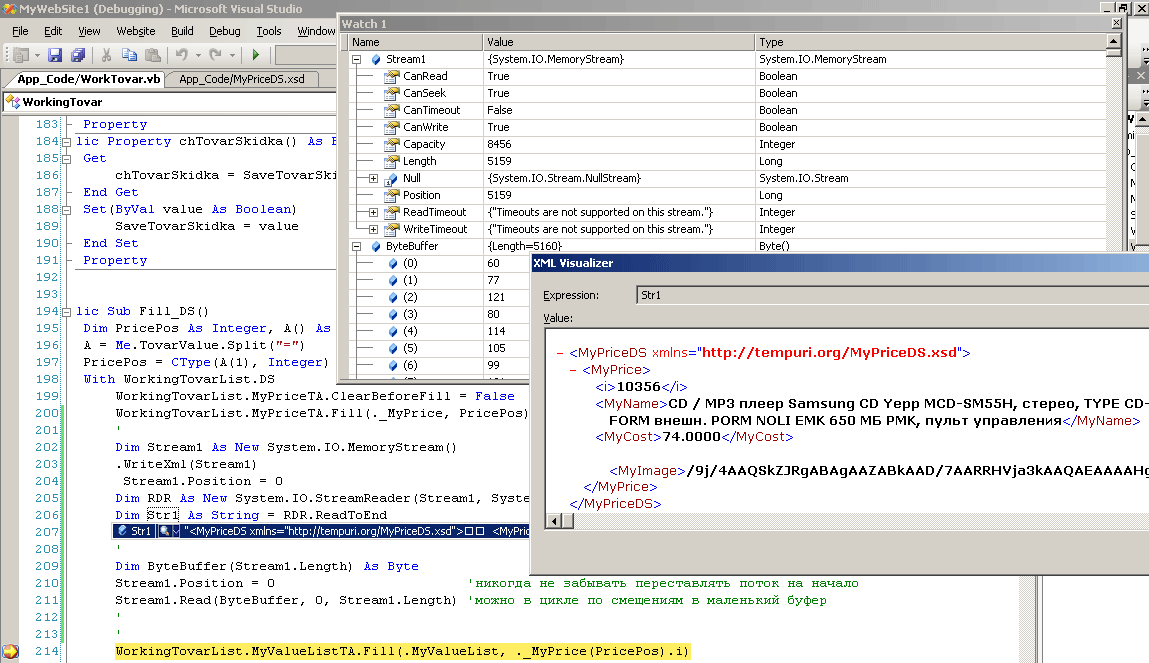This screenshot has width=1149, height=663.
Task: Click the Undo arrow icon
Action: pyautogui.click(x=181, y=55)
